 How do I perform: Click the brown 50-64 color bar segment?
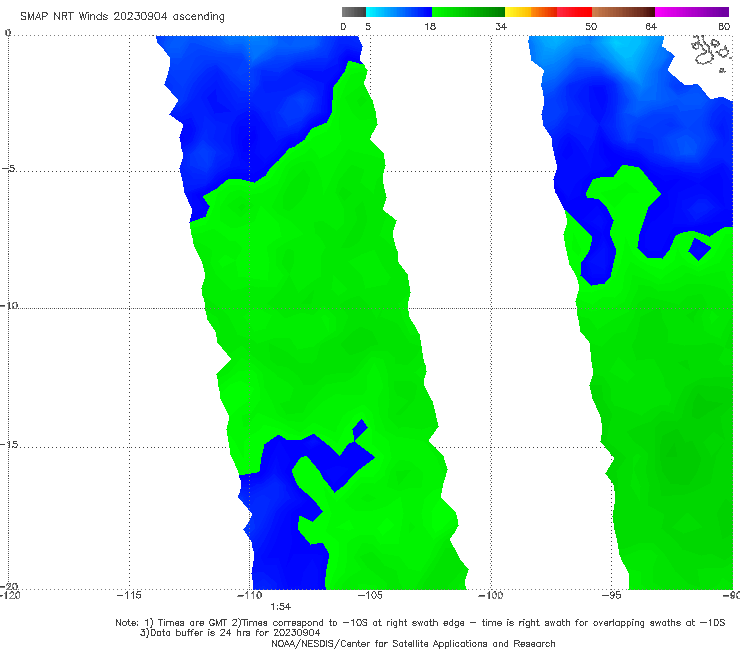623,12
